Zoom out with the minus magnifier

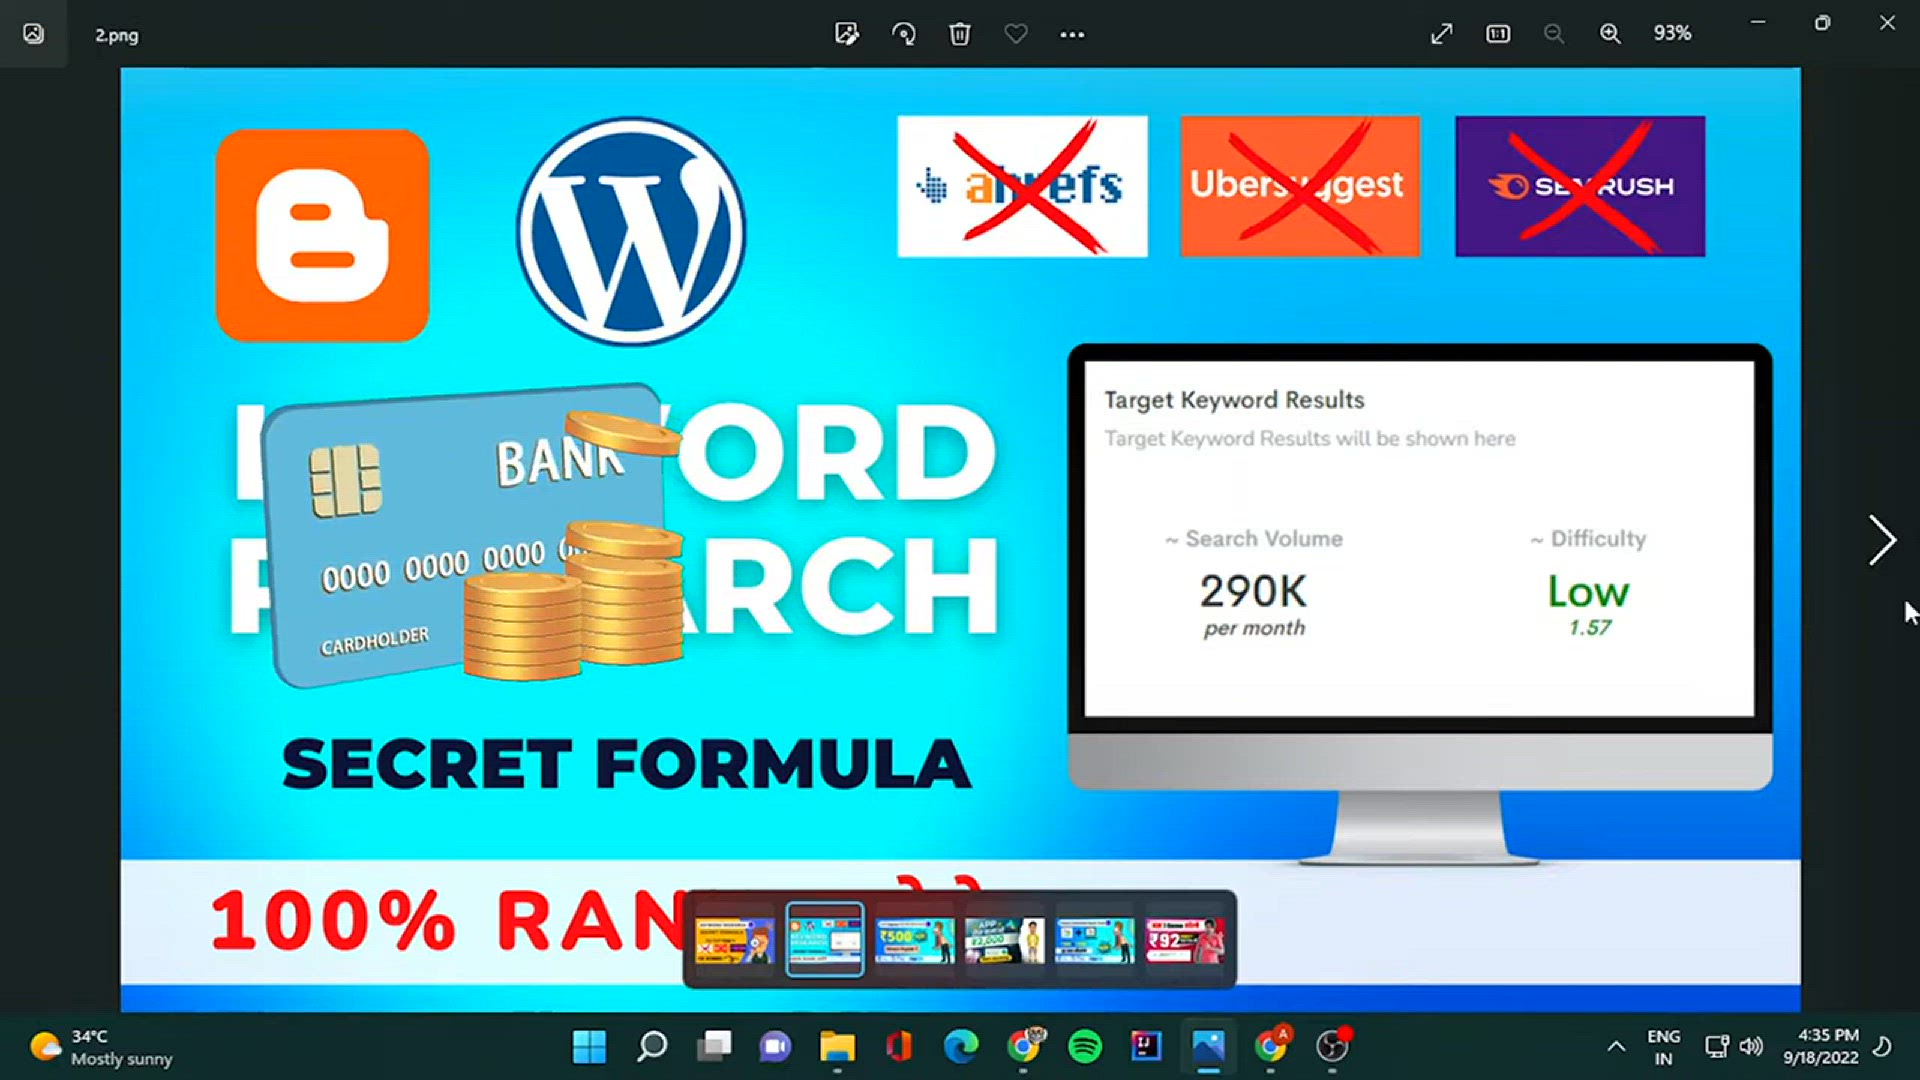pyautogui.click(x=1553, y=34)
